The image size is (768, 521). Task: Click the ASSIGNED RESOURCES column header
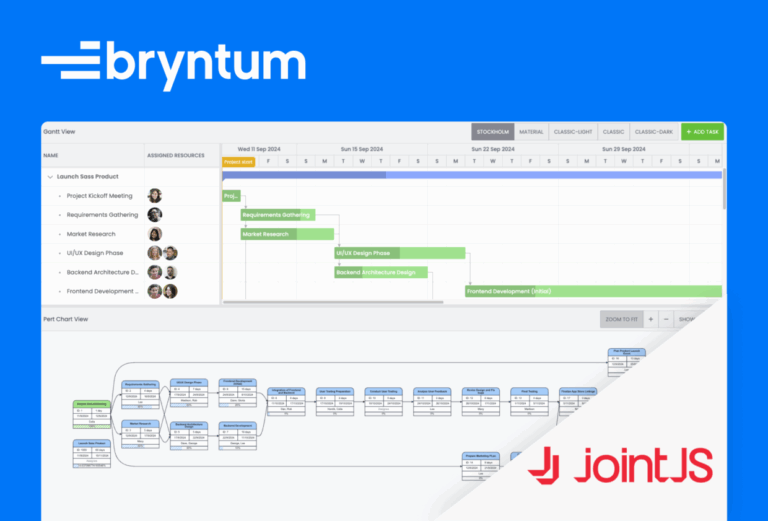point(182,155)
